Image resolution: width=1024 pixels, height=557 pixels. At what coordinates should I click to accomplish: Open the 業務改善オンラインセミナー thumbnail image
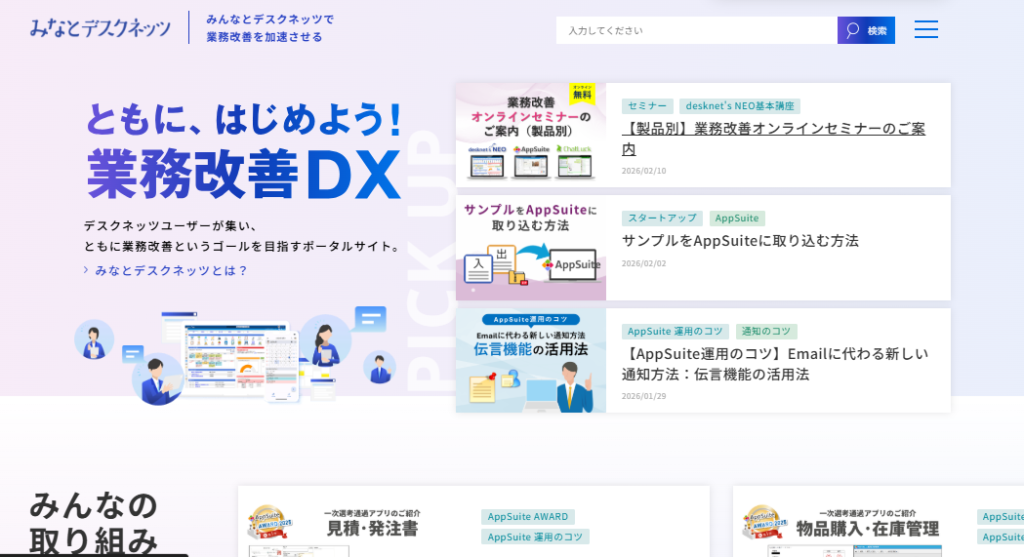point(531,135)
